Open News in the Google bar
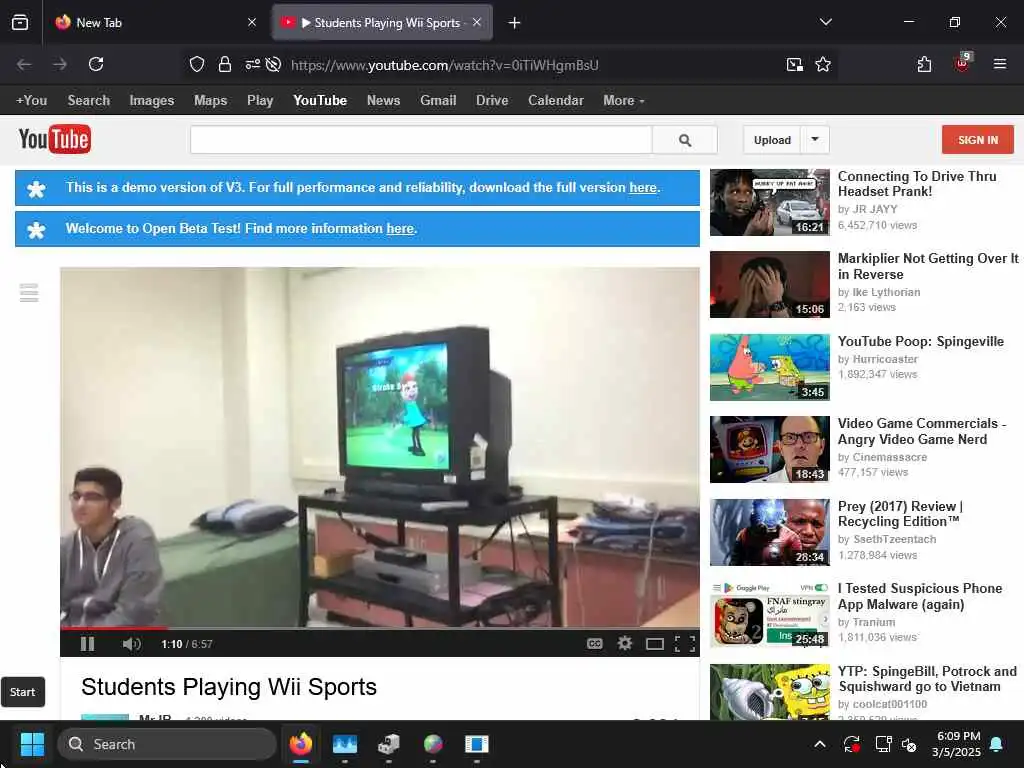This screenshot has width=1024, height=768. click(x=383, y=101)
